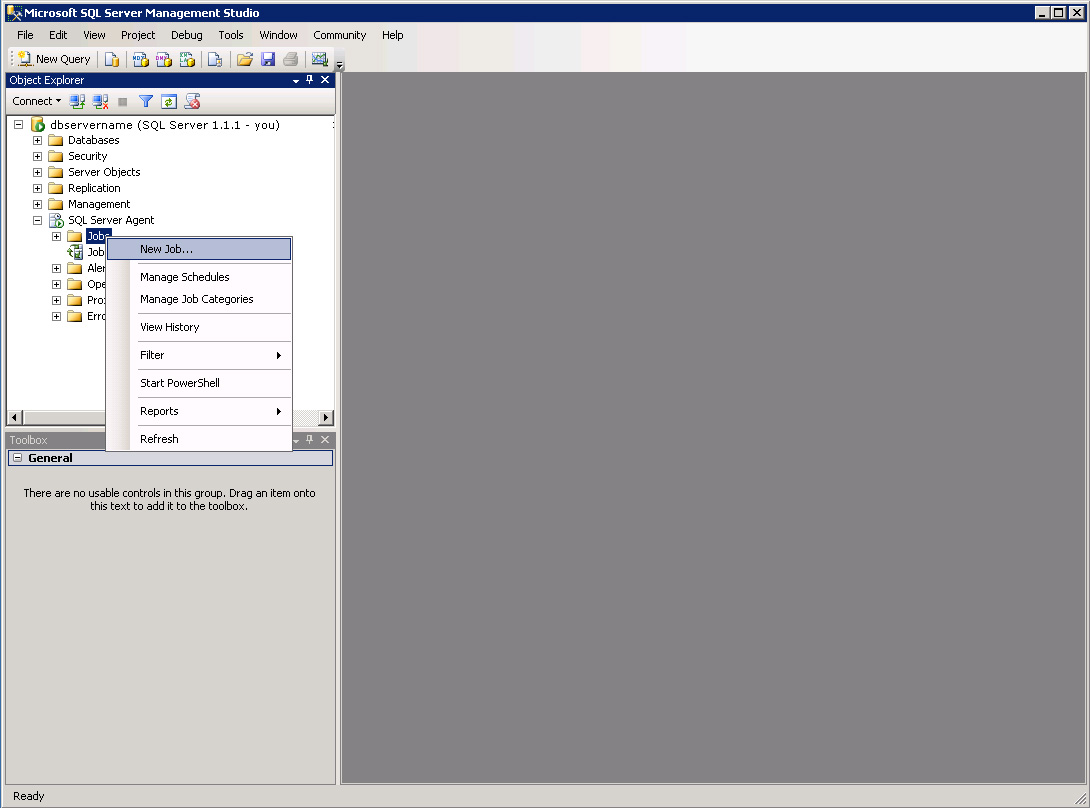Screen dimensions: 1090x808
Task: Open the Community menu
Action: coord(339,35)
